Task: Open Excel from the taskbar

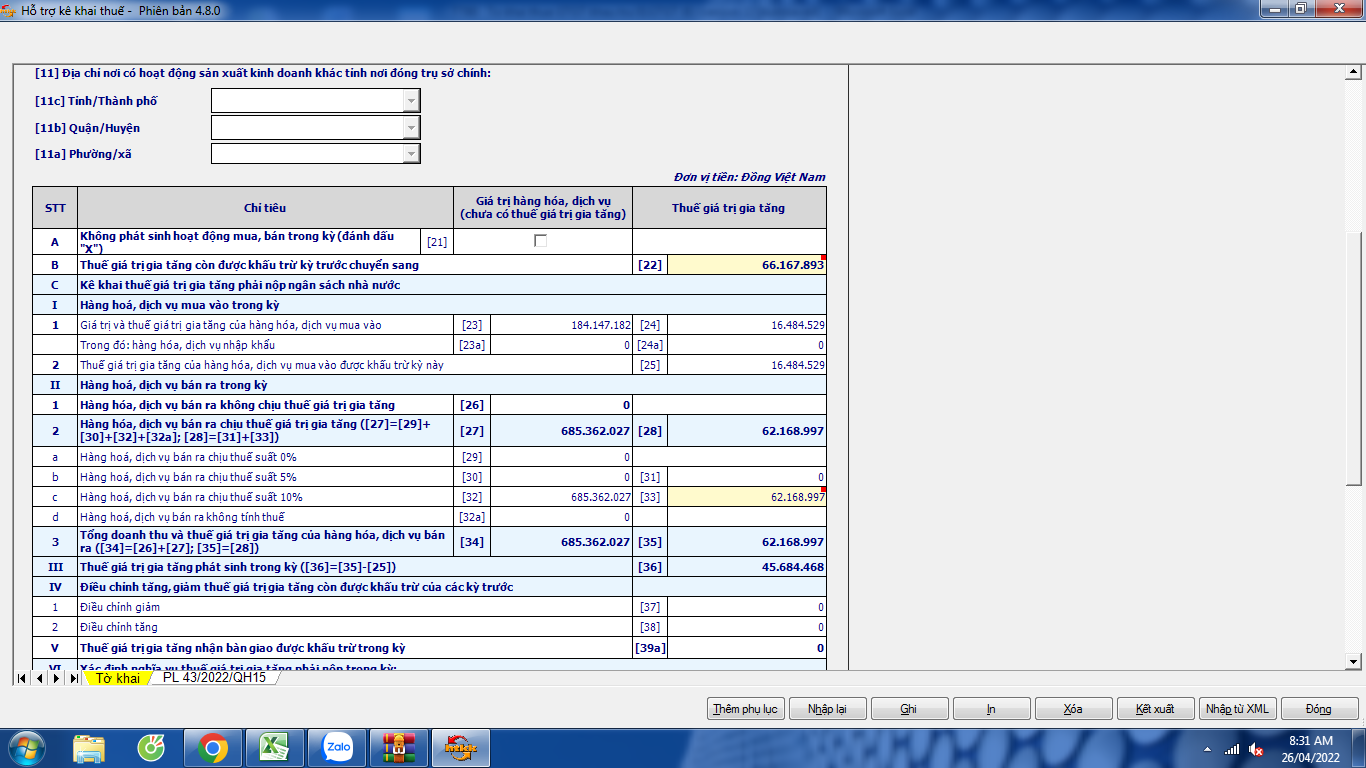Action: tap(273, 746)
